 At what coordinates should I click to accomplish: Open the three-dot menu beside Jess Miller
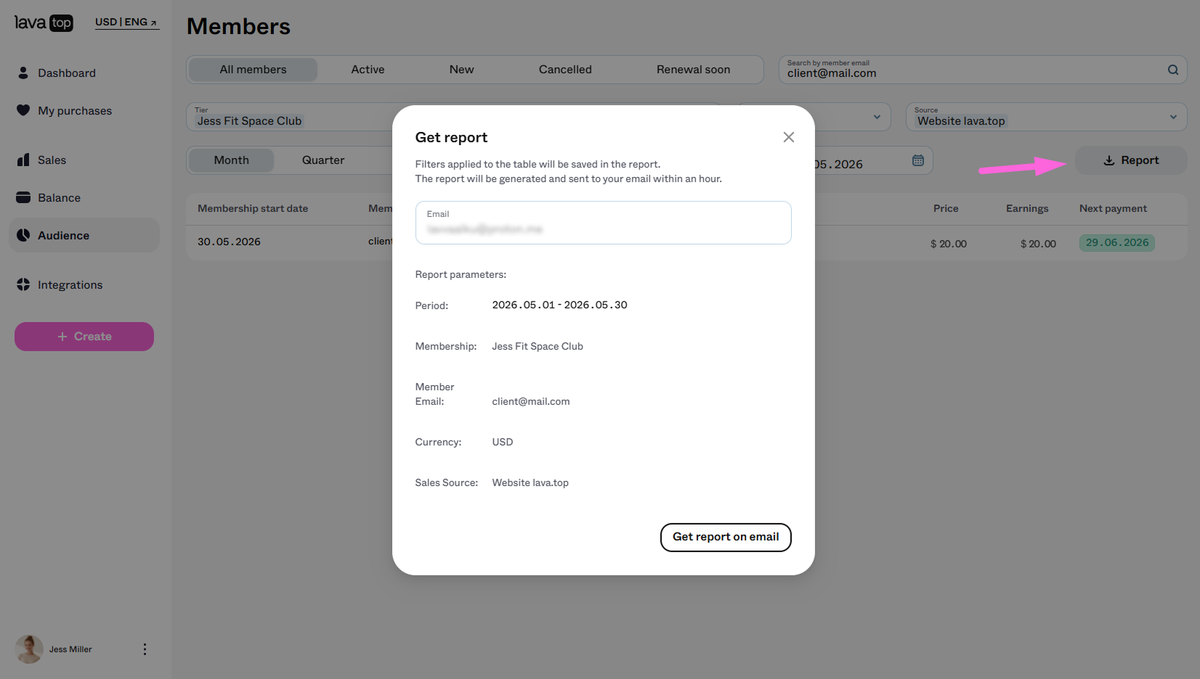pyautogui.click(x=144, y=649)
